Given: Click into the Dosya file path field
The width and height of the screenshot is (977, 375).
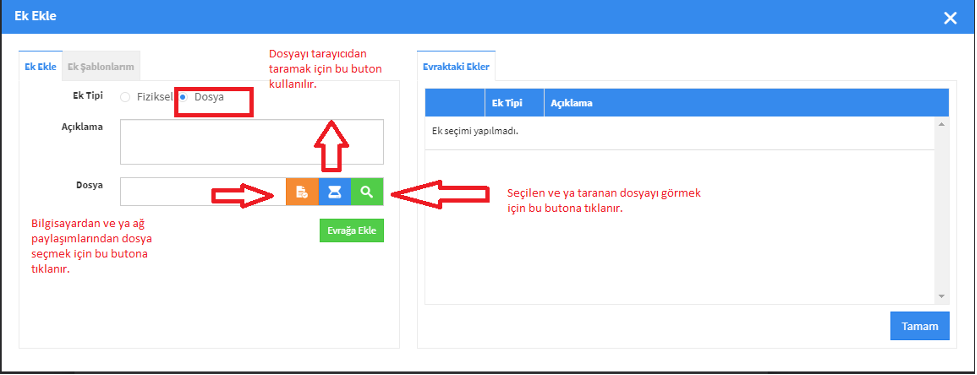Looking at the screenshot, I should (x=203, y=192).
